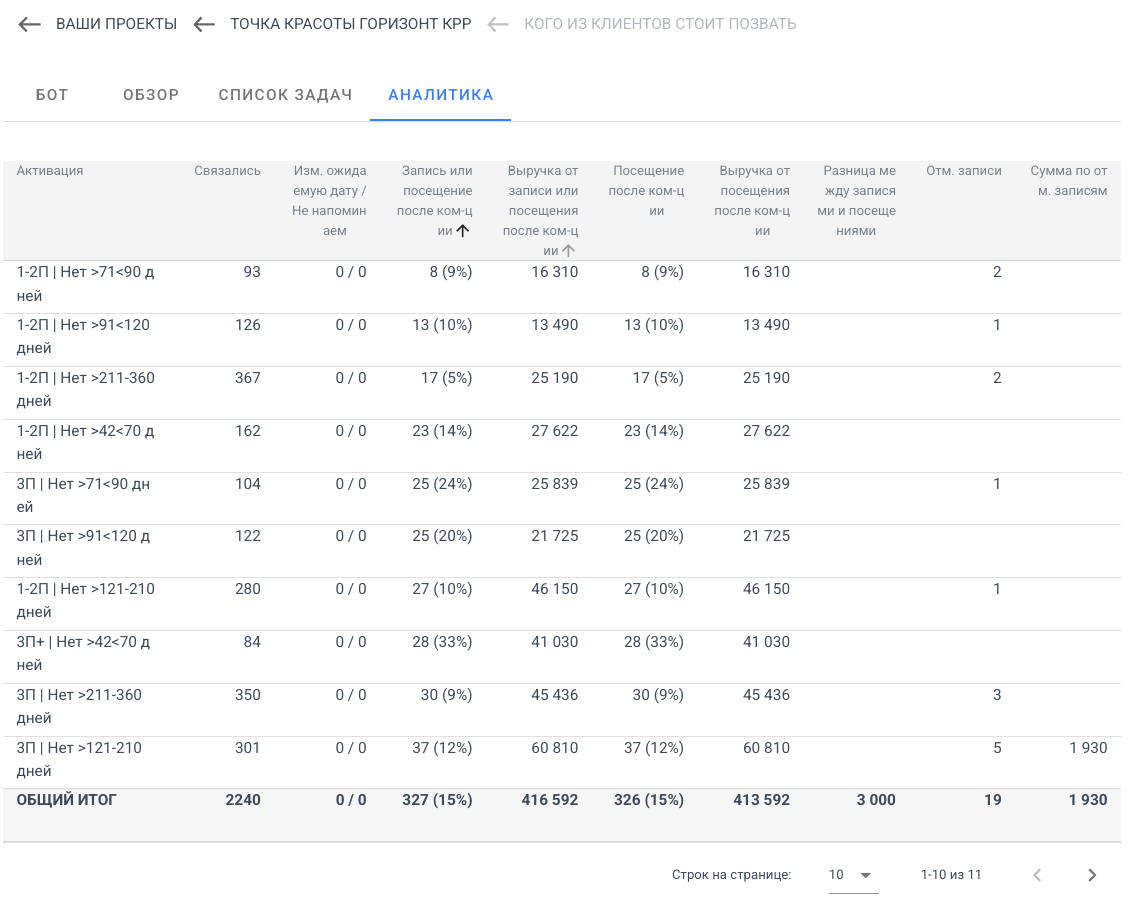Select row 3П | Нет >121-210 дней
The image size is (1136, 907).
(x=561, y=762)
